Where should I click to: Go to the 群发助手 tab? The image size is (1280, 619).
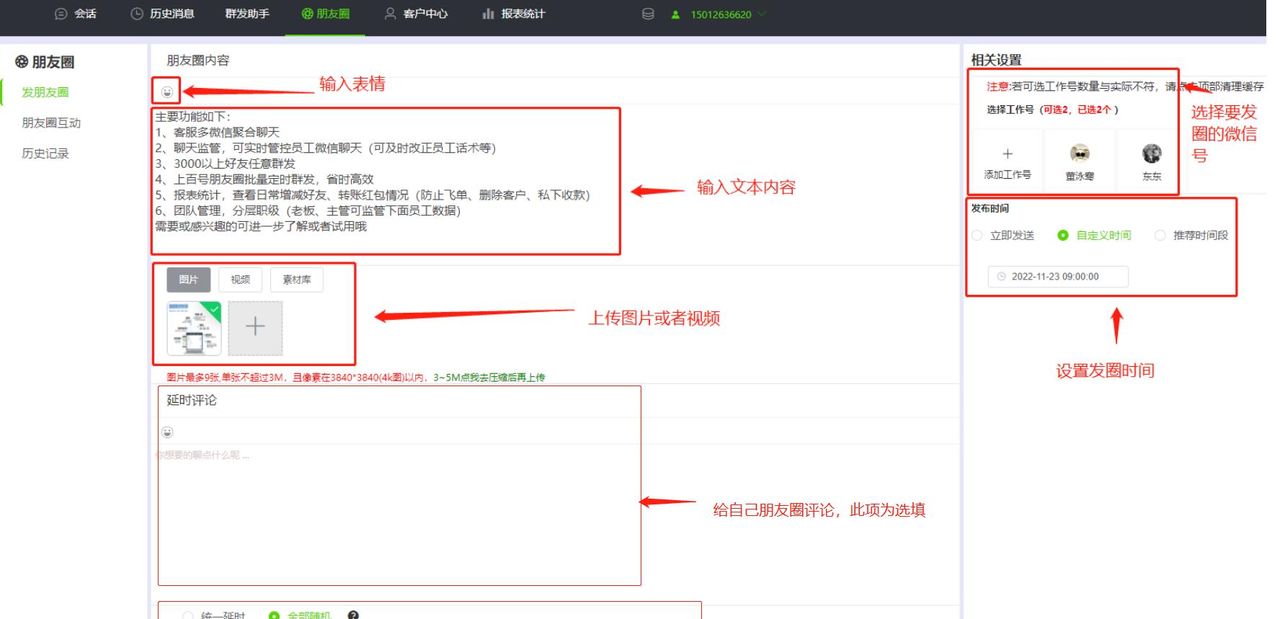(x=247, y=14)
